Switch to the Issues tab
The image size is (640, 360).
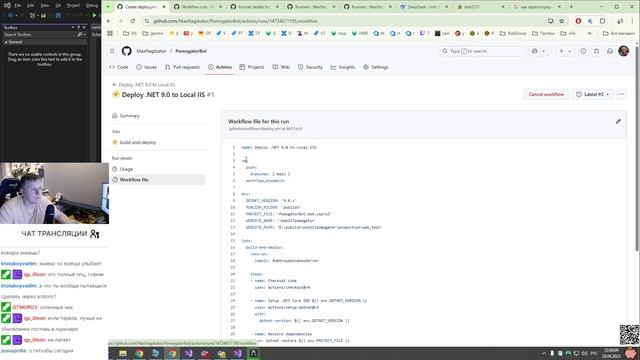147,67
